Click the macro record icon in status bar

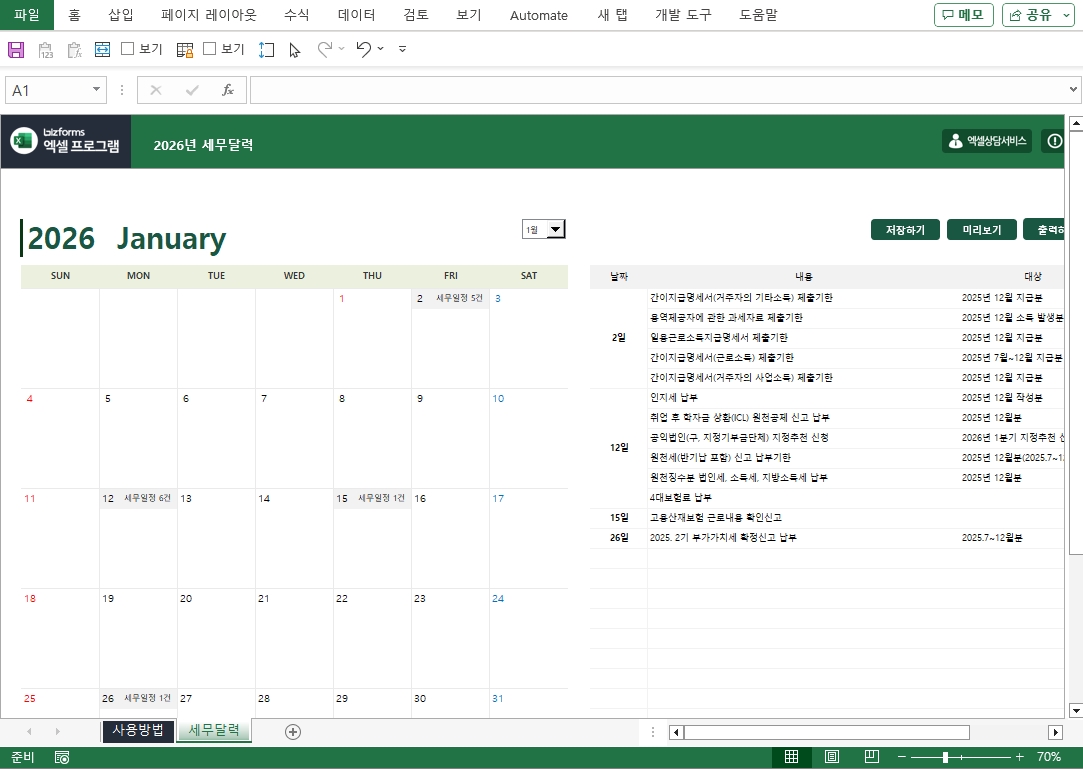click(62, 758)
